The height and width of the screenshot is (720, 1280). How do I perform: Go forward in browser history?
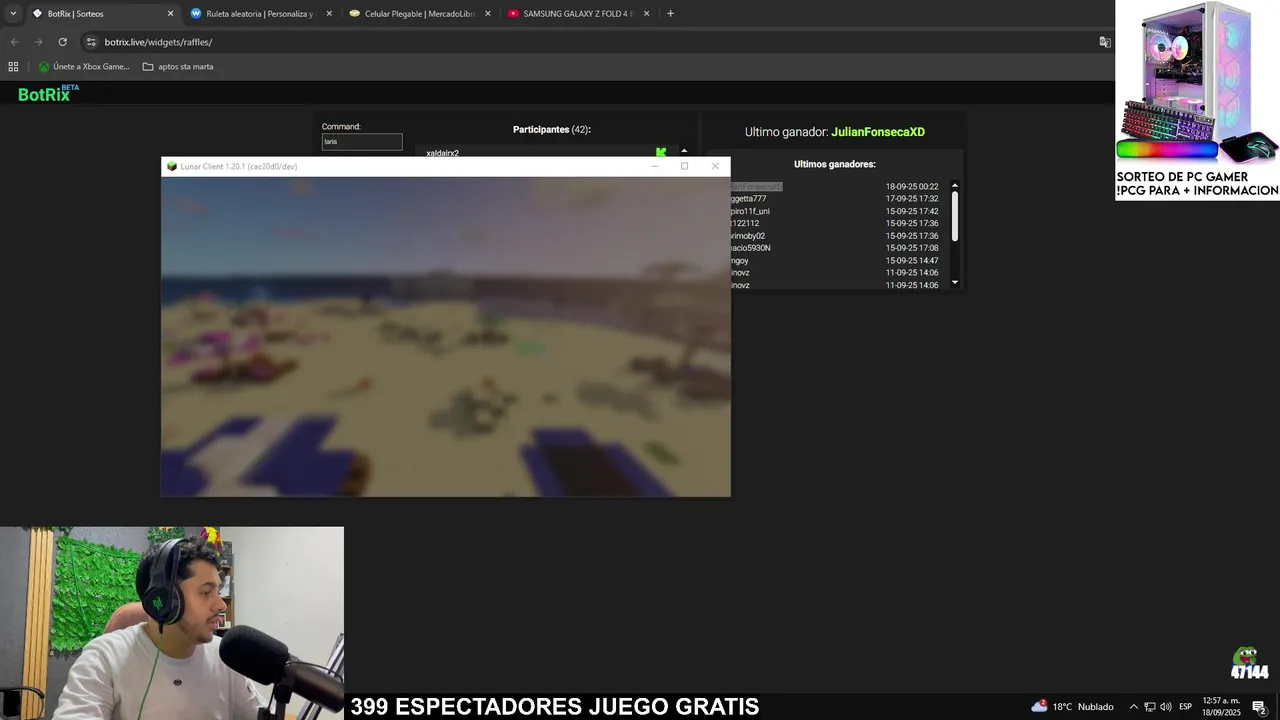[38, 42]
